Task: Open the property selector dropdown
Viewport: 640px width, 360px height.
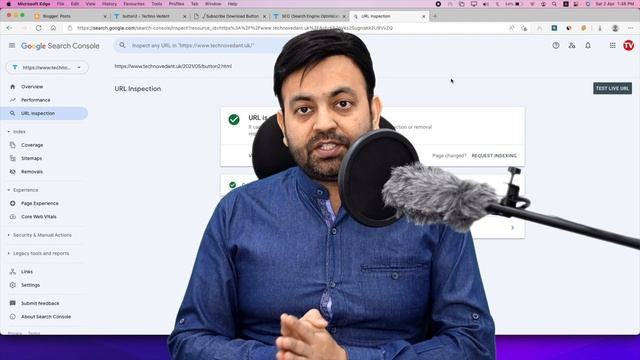Action: click(47, 67)
